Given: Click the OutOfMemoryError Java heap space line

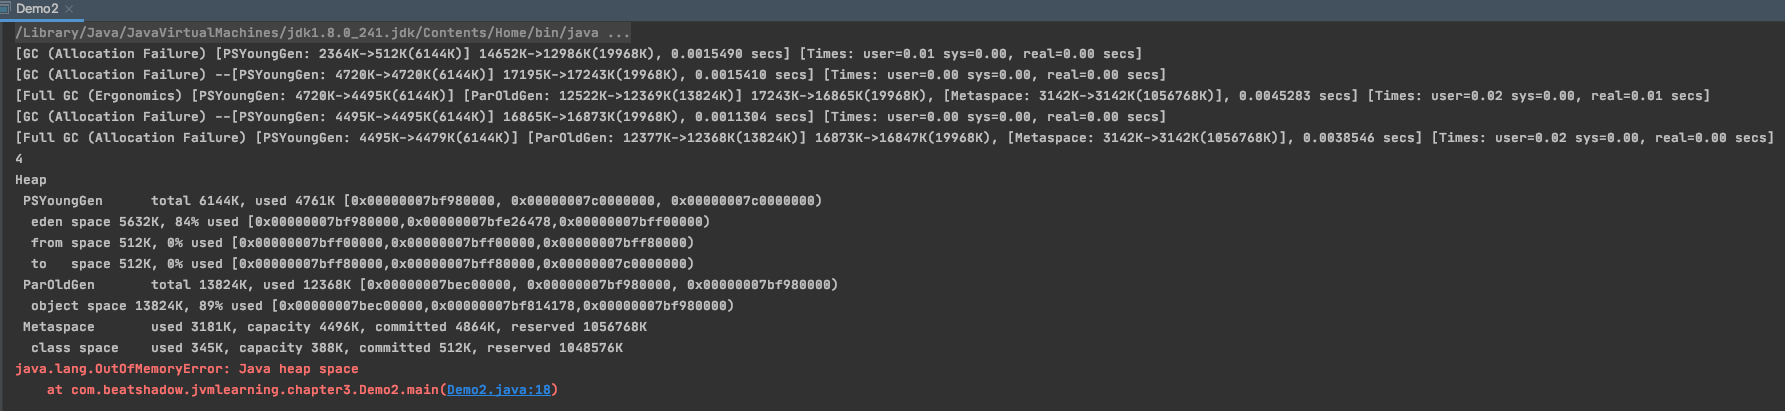Looking at the screenshot, I should pos(187,369).
